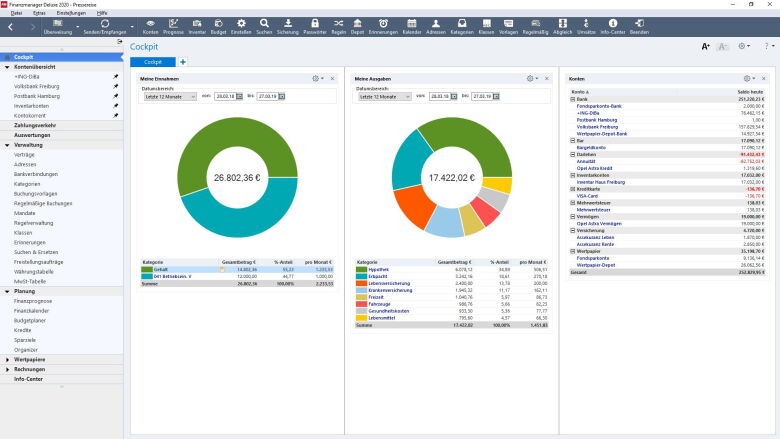The width and height of the screenshot is (780, 439).
Task: Collapse the Darlehen group in Konten
Action: click(572, 154)
